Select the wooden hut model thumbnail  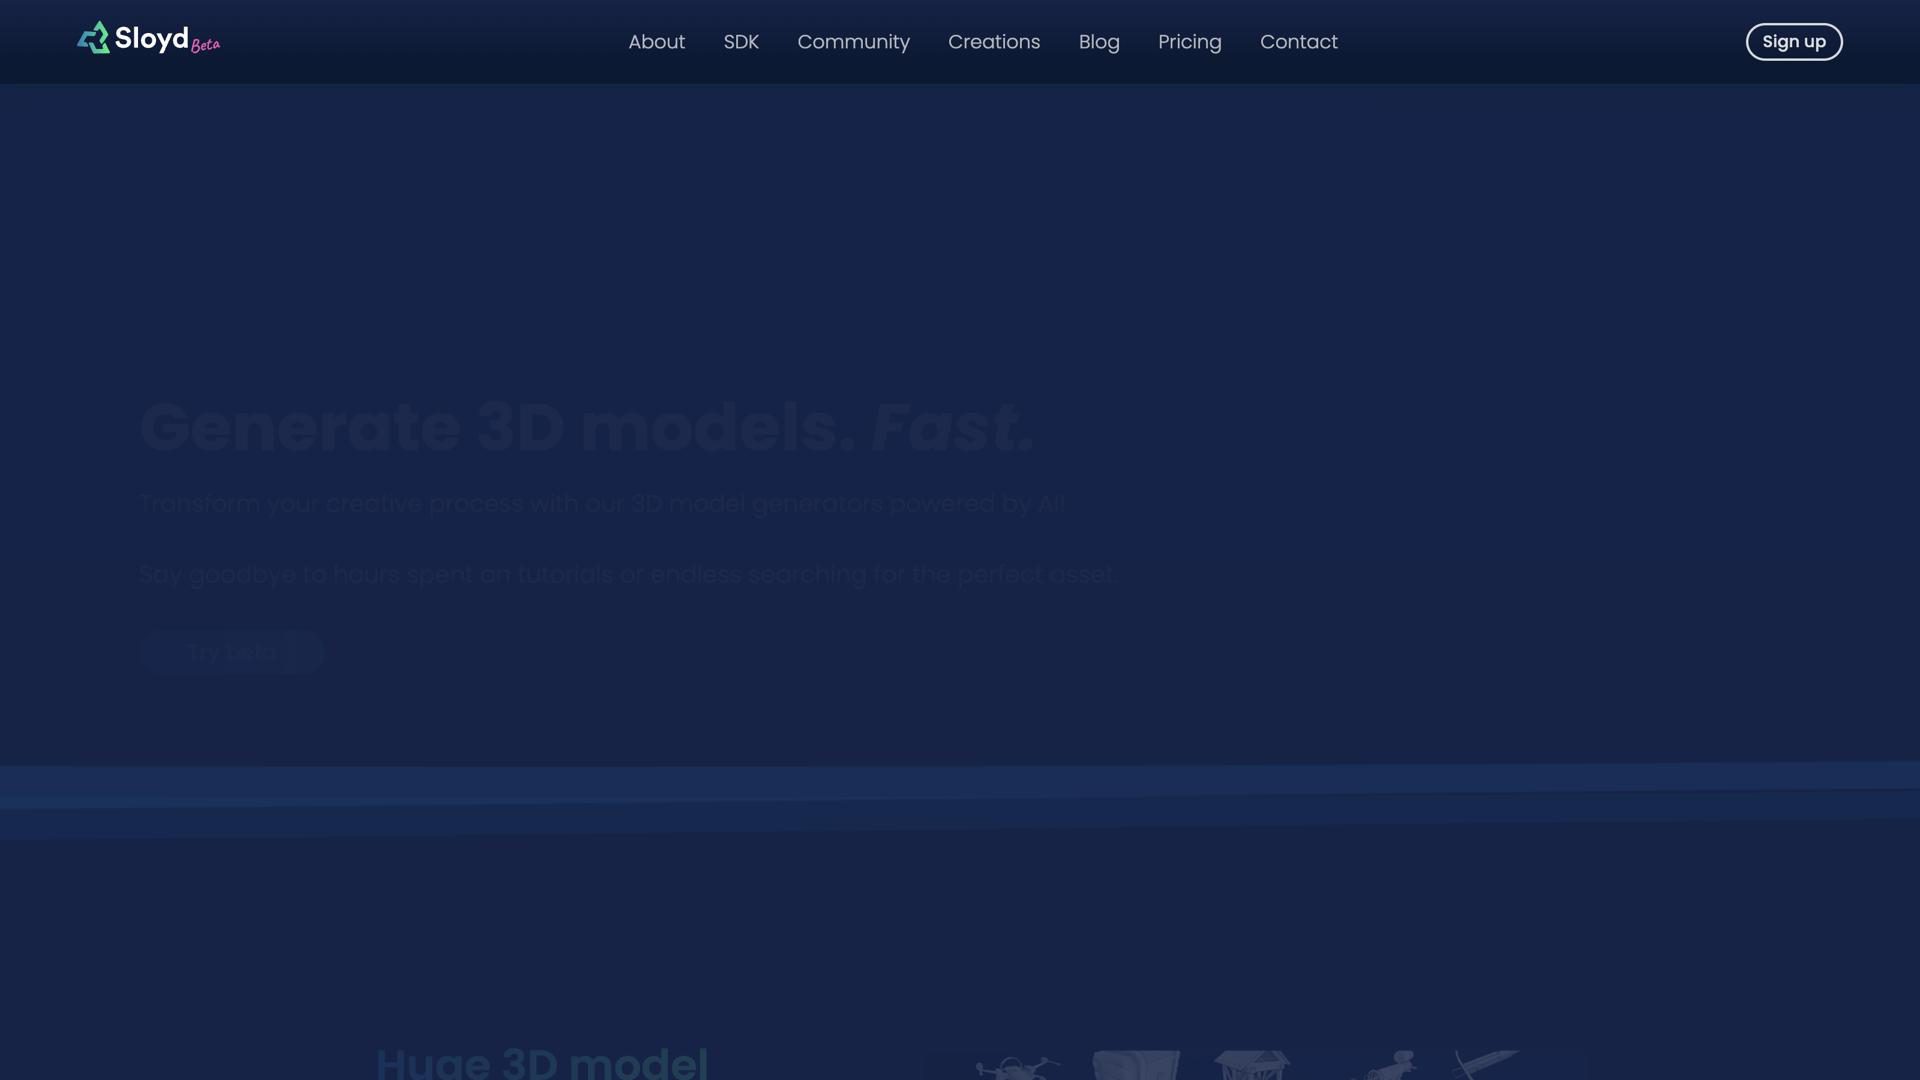(x=1252, y=1065)
